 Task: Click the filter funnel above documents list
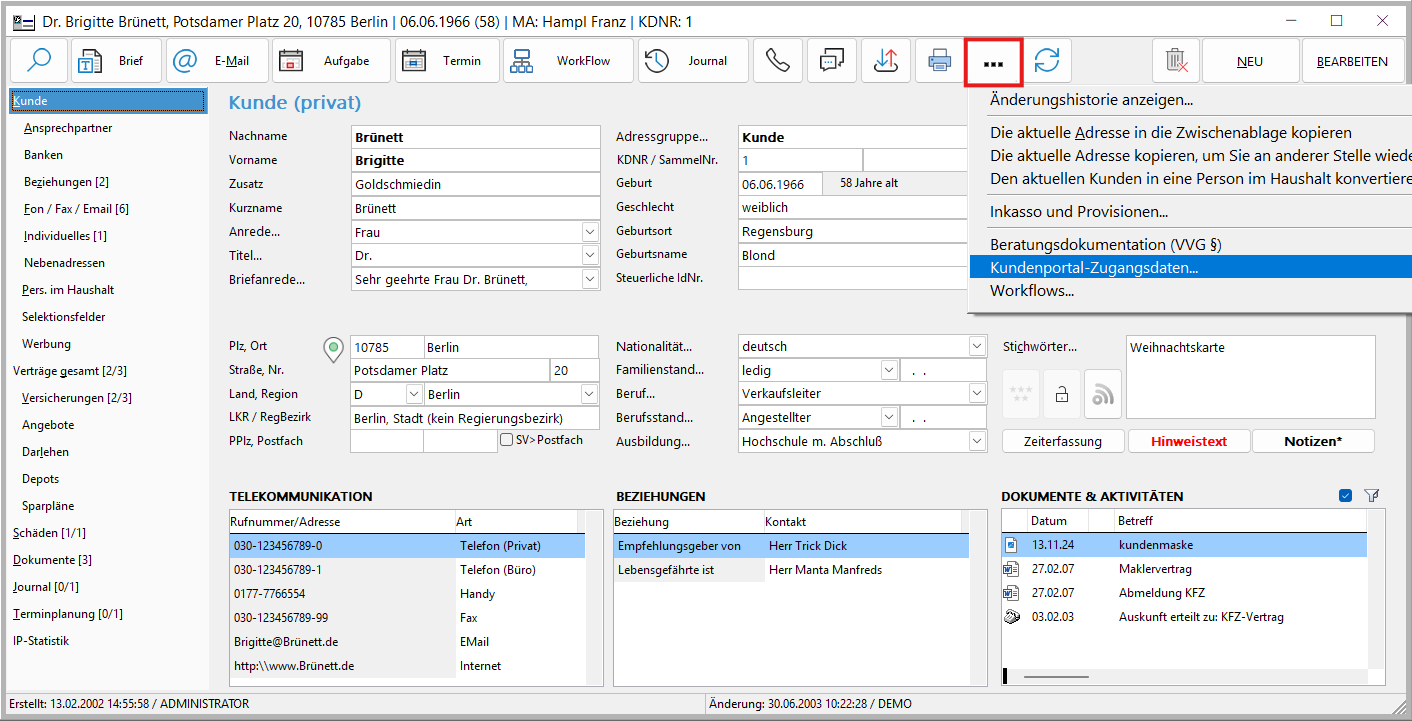click(x=1372, y=495)
